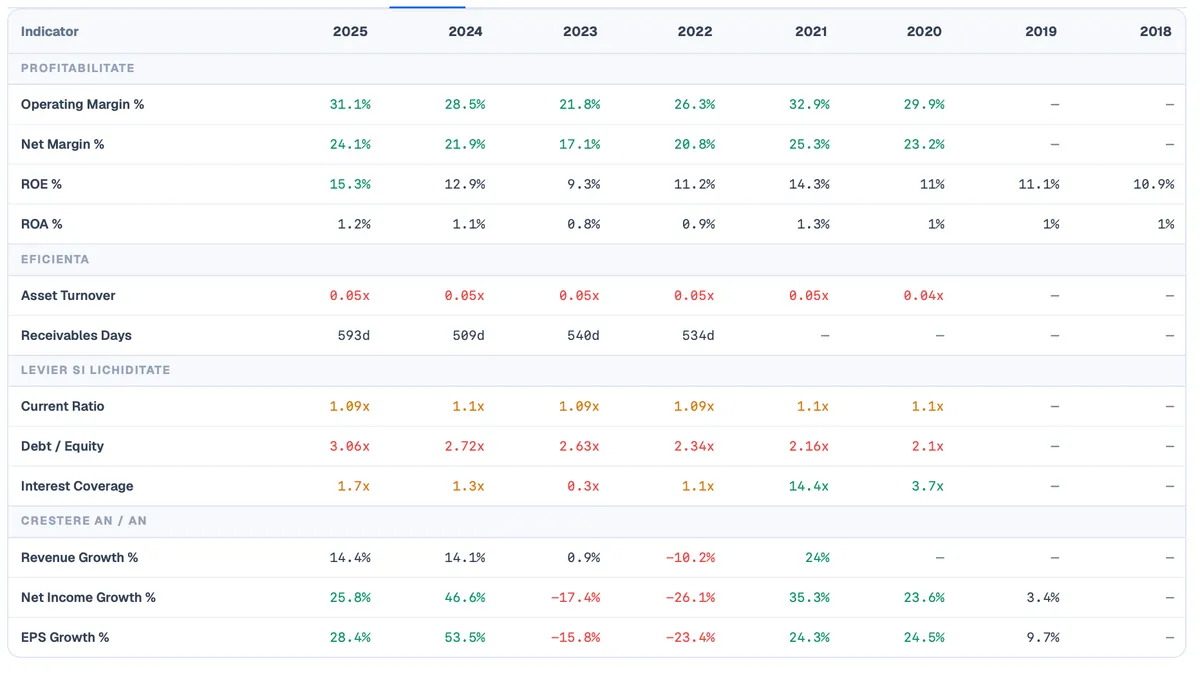This screenshot has height=676, width=1200.
Task: Click the 2018 column header
Action: (1155, 31)
